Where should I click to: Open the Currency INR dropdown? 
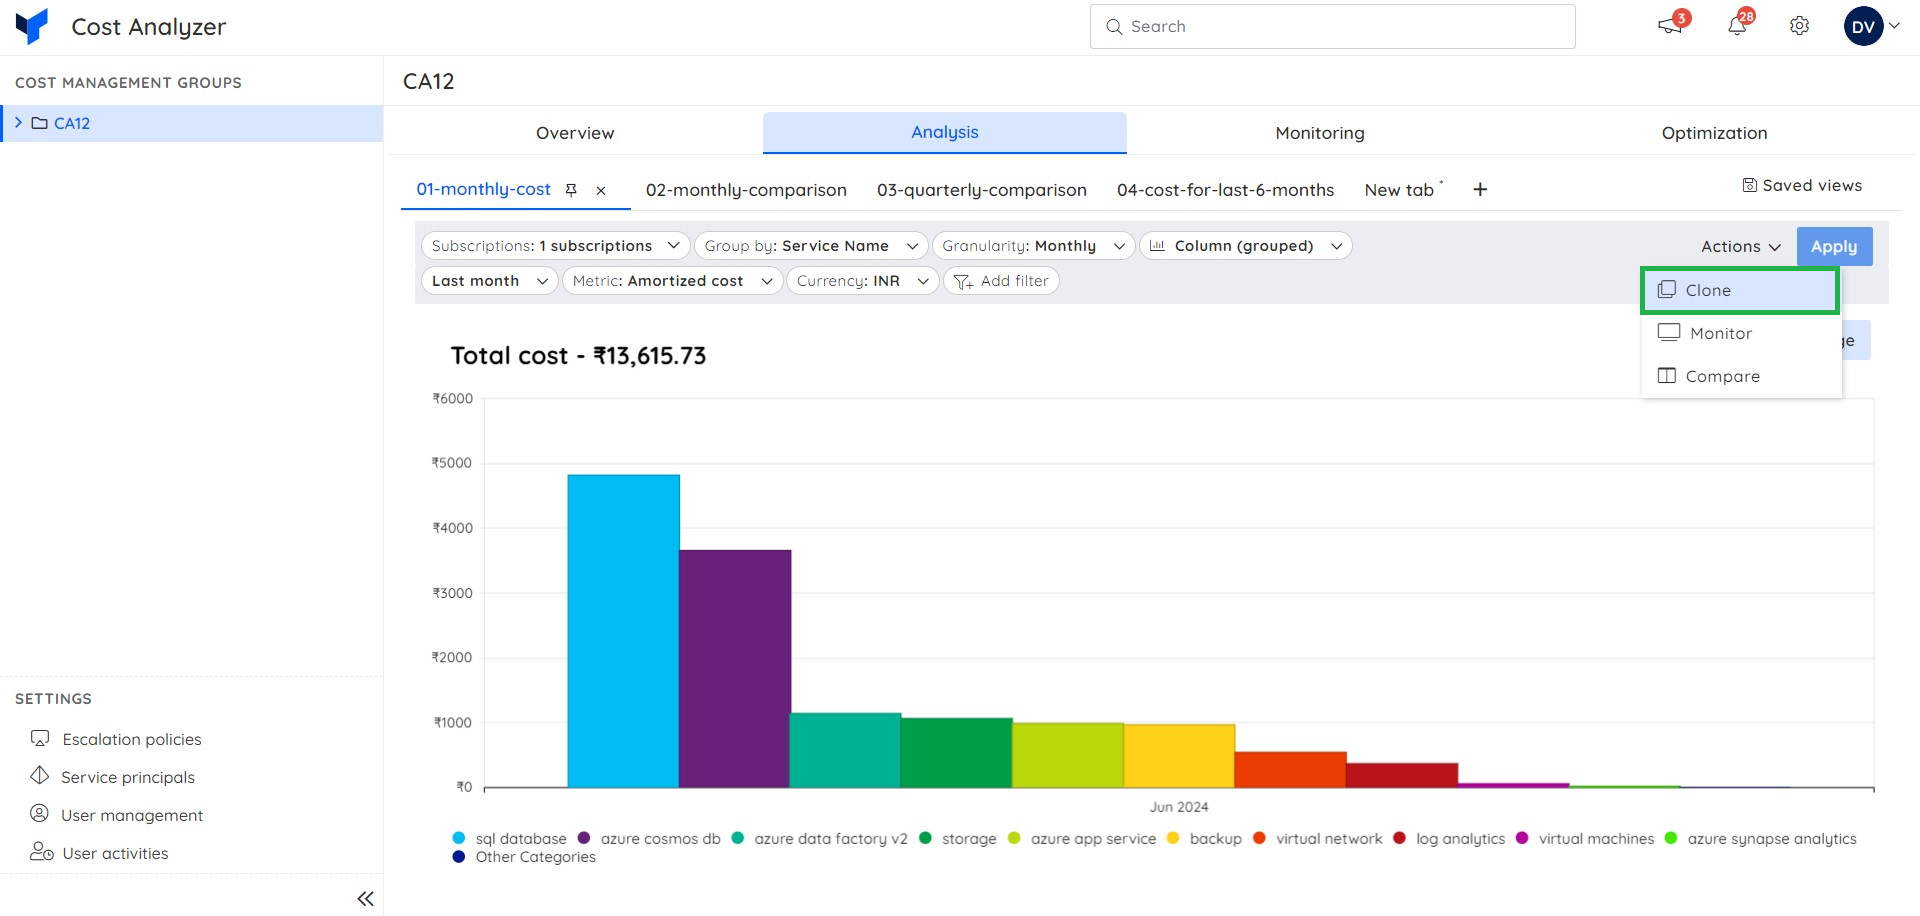click(862, 281)
